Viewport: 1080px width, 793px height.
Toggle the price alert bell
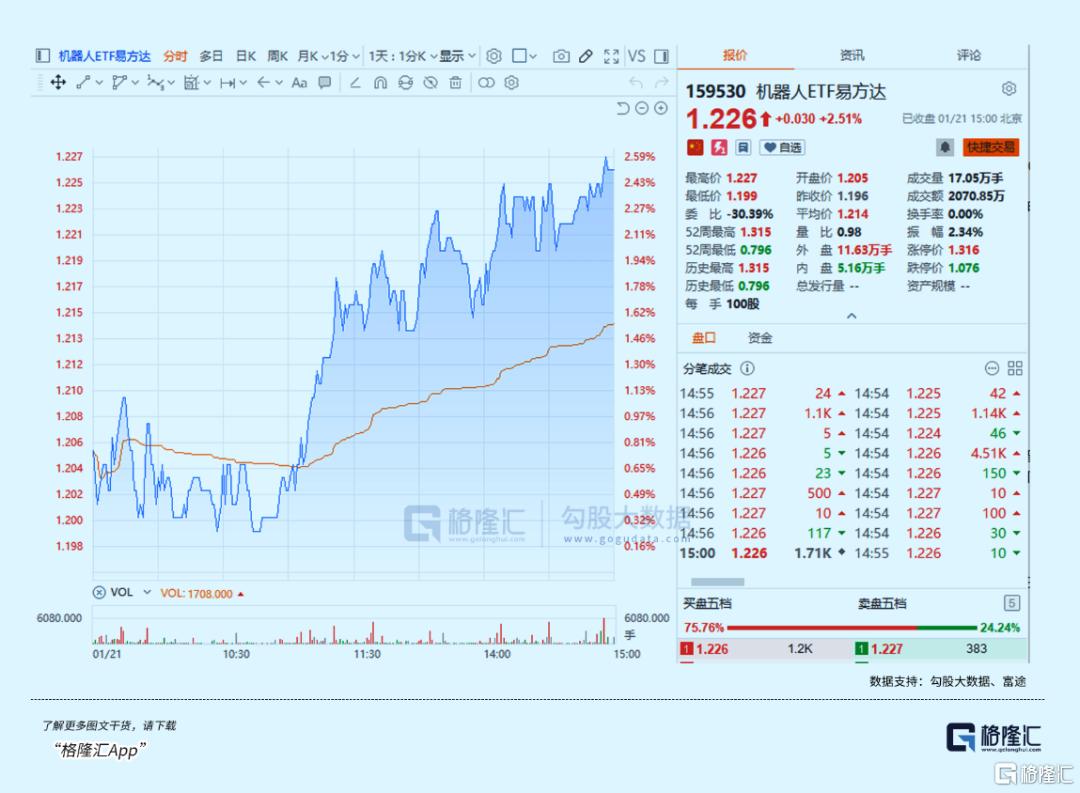tap(945, 147)
